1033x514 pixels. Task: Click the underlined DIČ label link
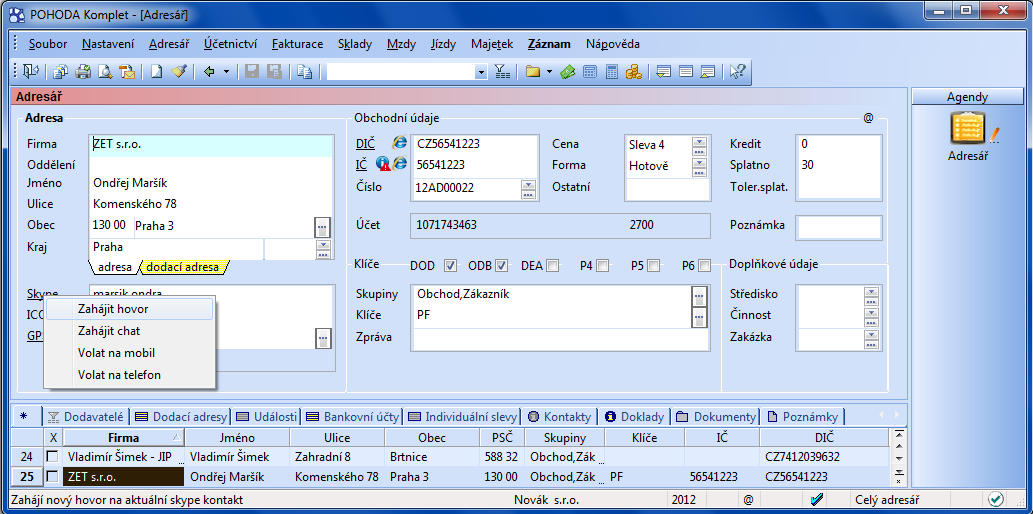[365, 144]
